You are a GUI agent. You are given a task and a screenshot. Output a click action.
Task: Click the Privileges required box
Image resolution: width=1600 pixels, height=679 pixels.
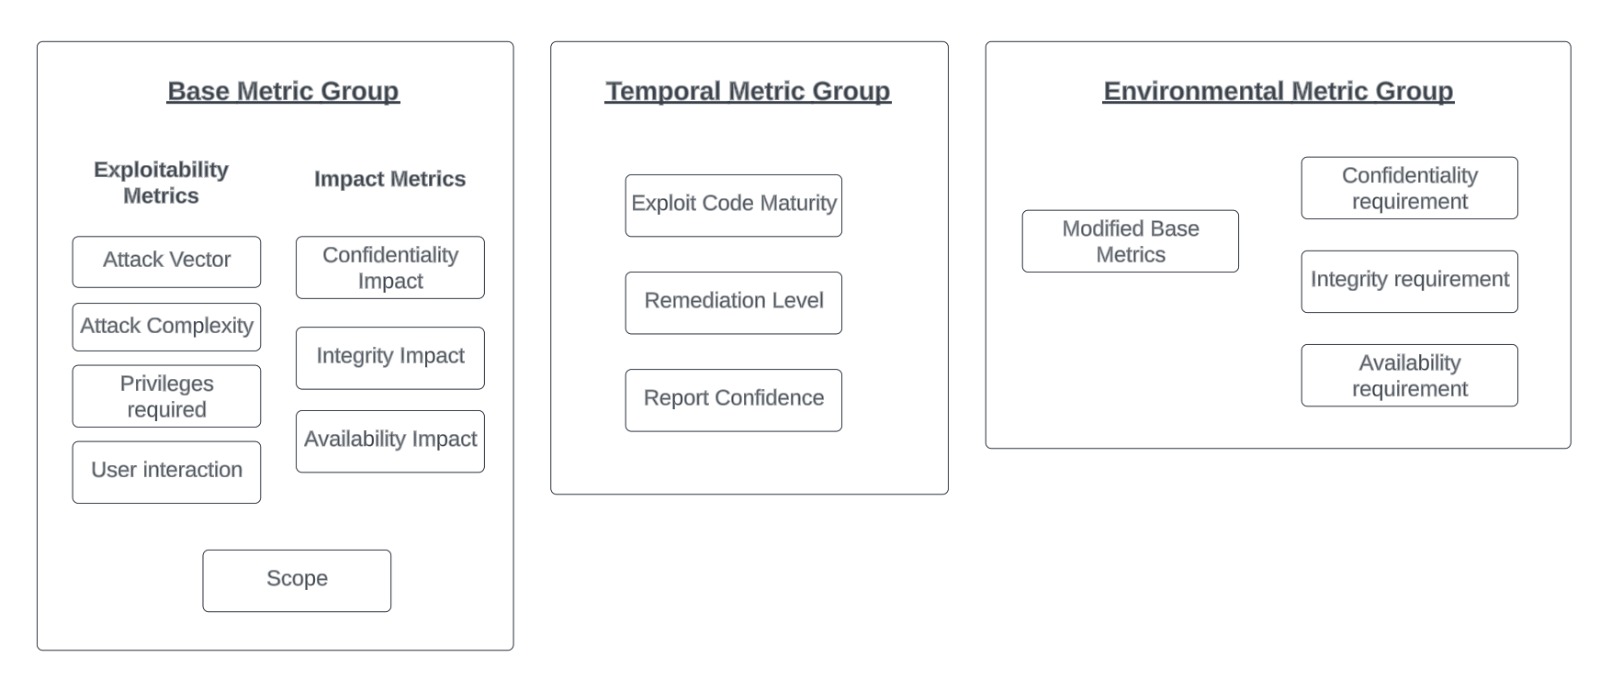tap(166, 396)
